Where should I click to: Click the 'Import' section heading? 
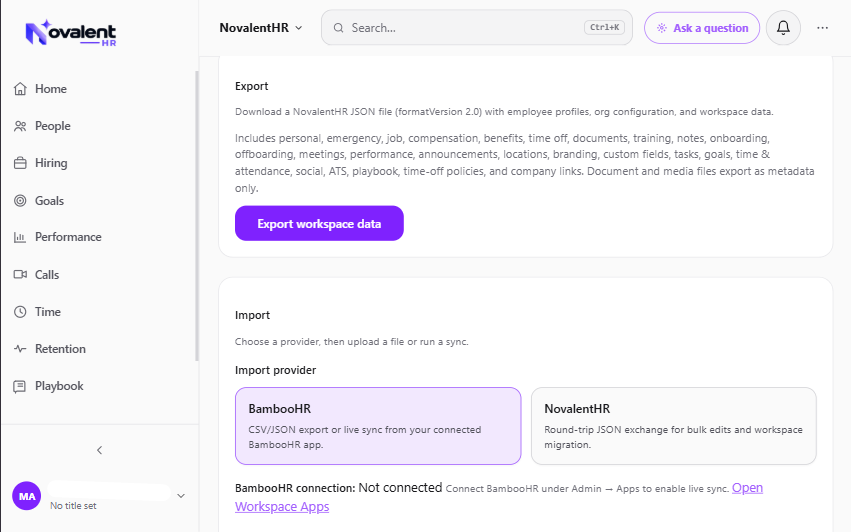pyautogui.click(x=252, y=315)
